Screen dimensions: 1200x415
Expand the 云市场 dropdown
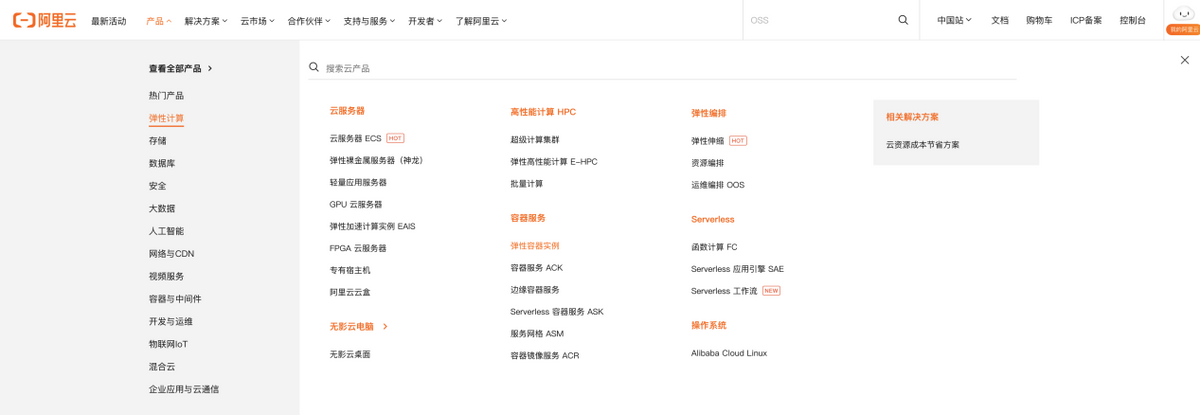[257, 20]
